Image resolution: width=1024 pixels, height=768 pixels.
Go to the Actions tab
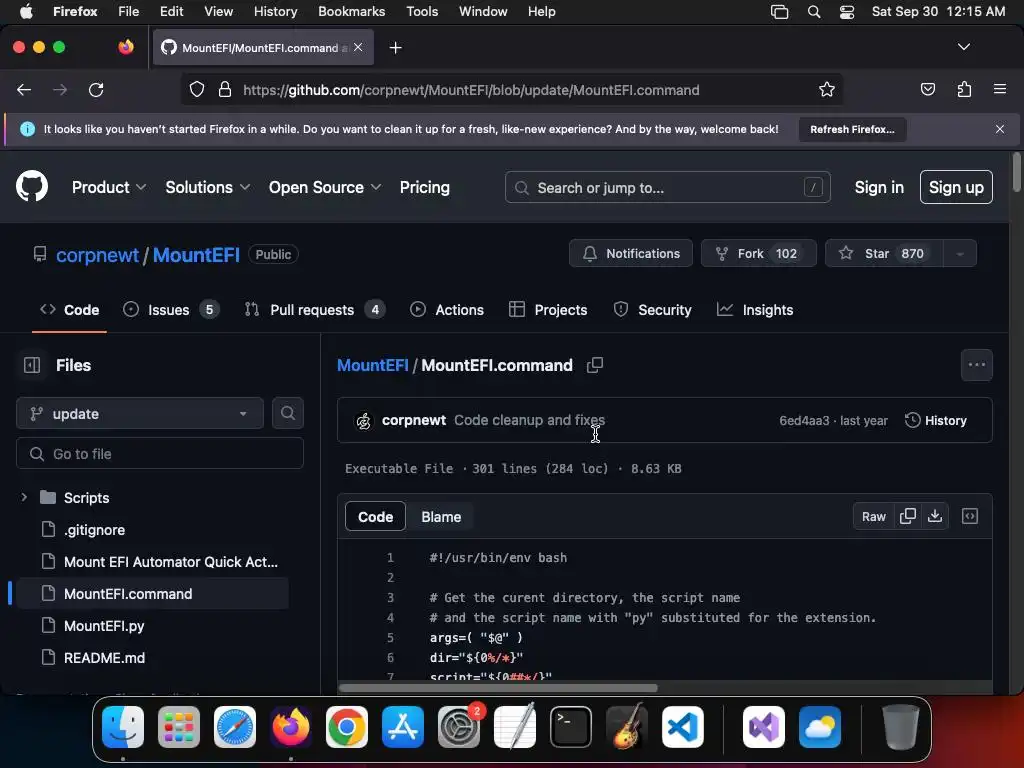tap(447, 310)
